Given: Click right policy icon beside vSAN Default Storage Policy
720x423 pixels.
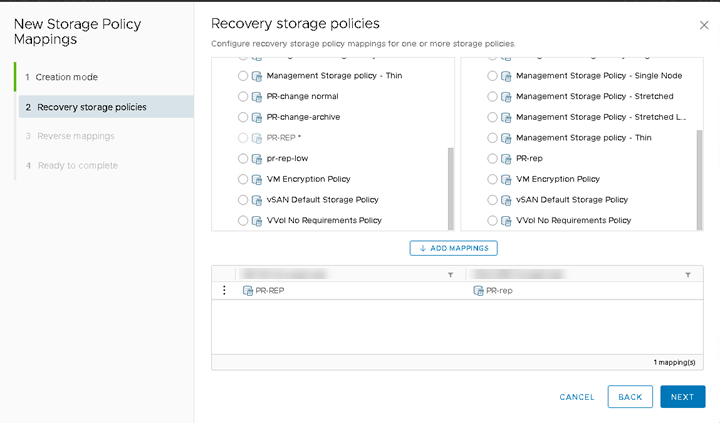Looking at the screenshot, I should coord(506,200).
